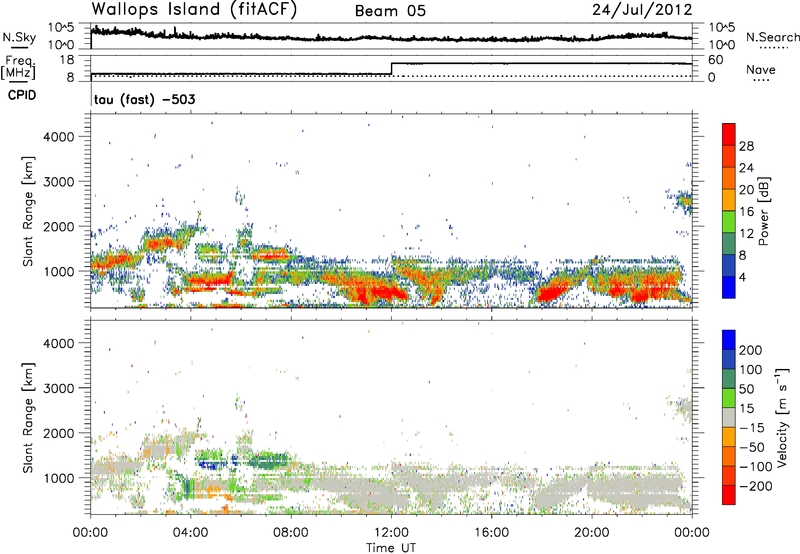The height and width of the screenshot is (554, 800).
Task: Click the 'N.Search' legend label
Action: pyautogui.click(x=772, y=37)
